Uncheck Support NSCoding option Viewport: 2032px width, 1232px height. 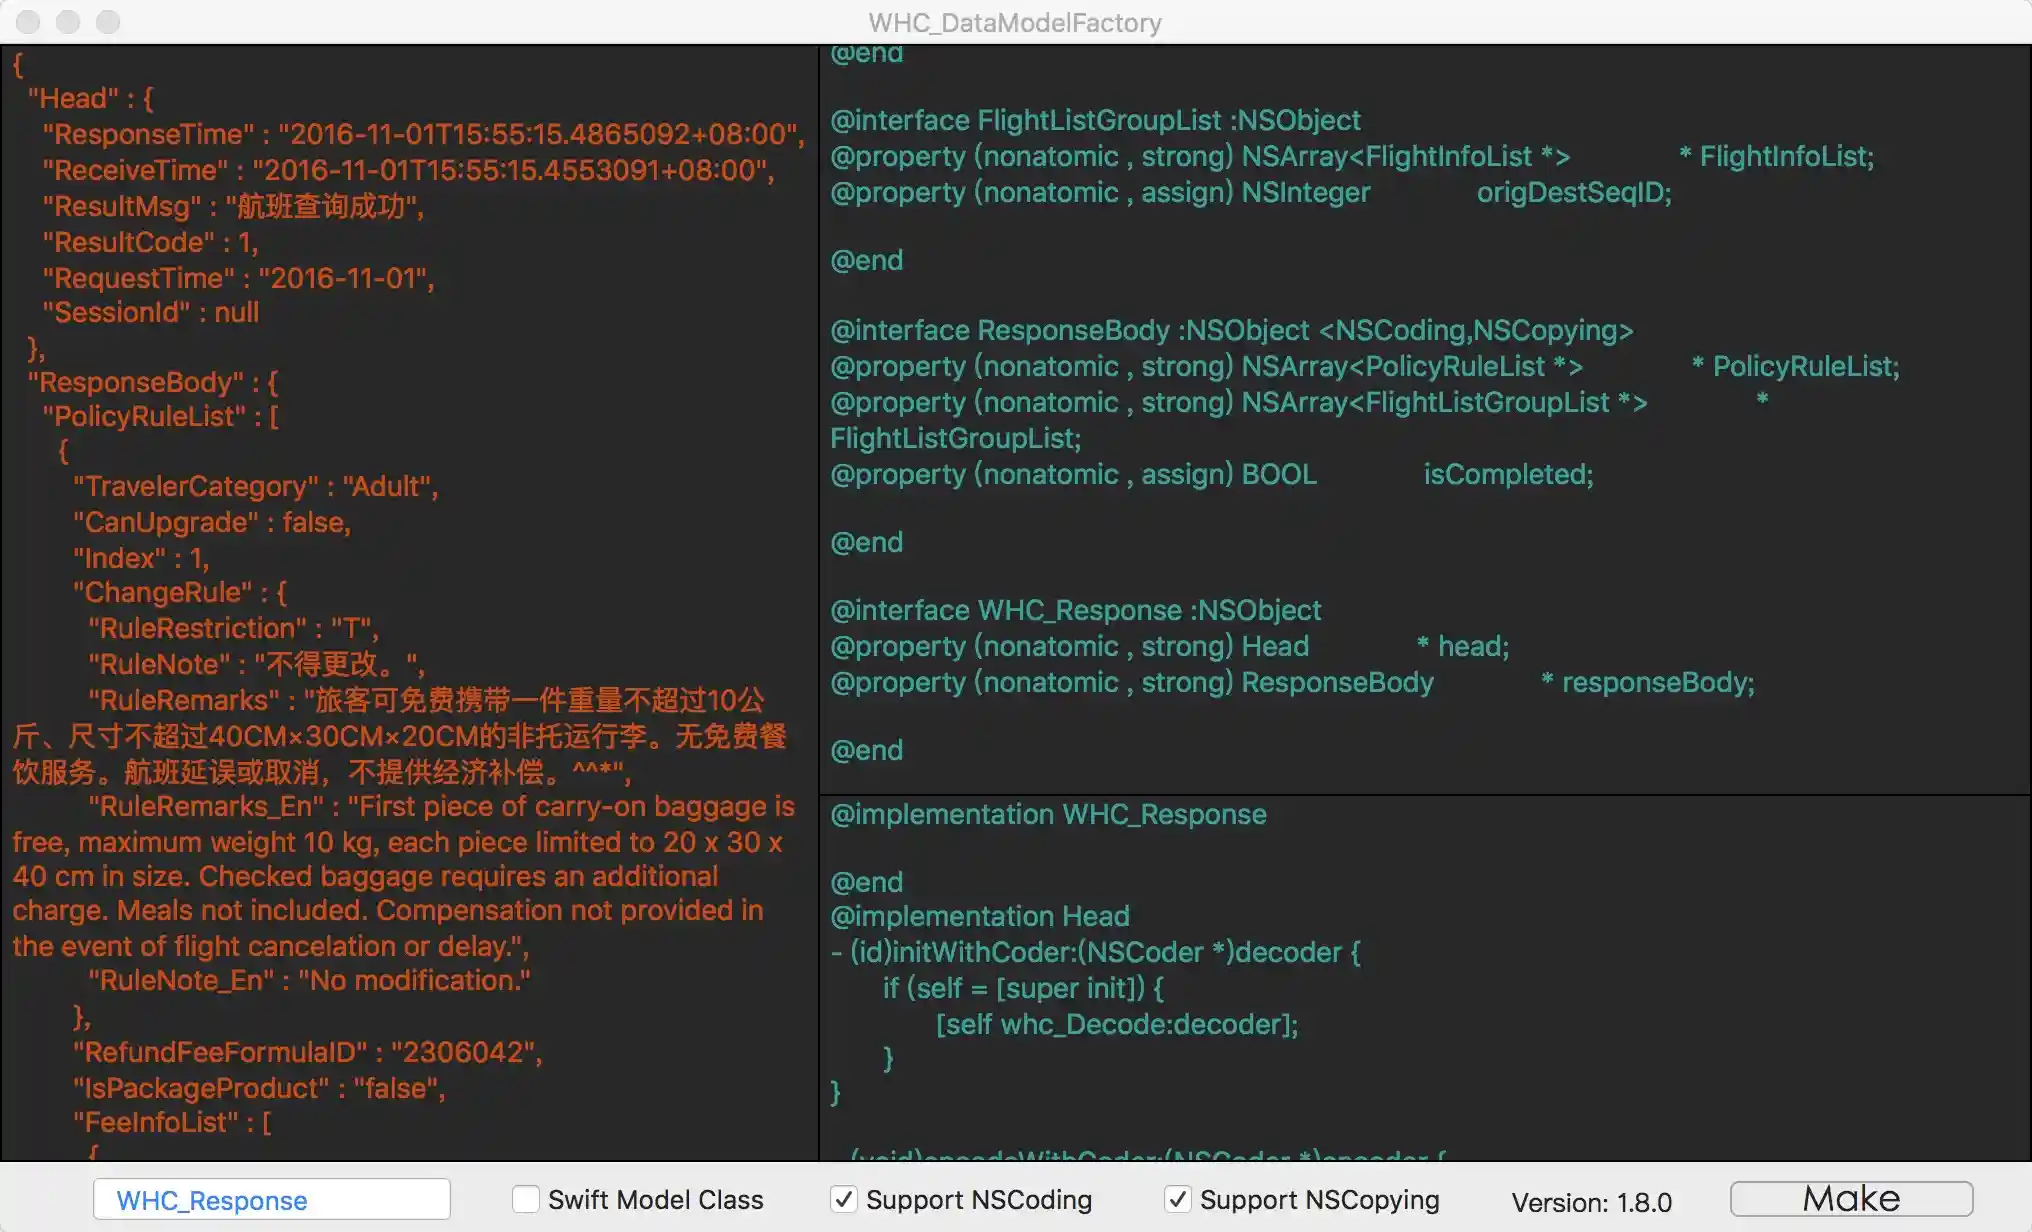[x=844, y=1199]
